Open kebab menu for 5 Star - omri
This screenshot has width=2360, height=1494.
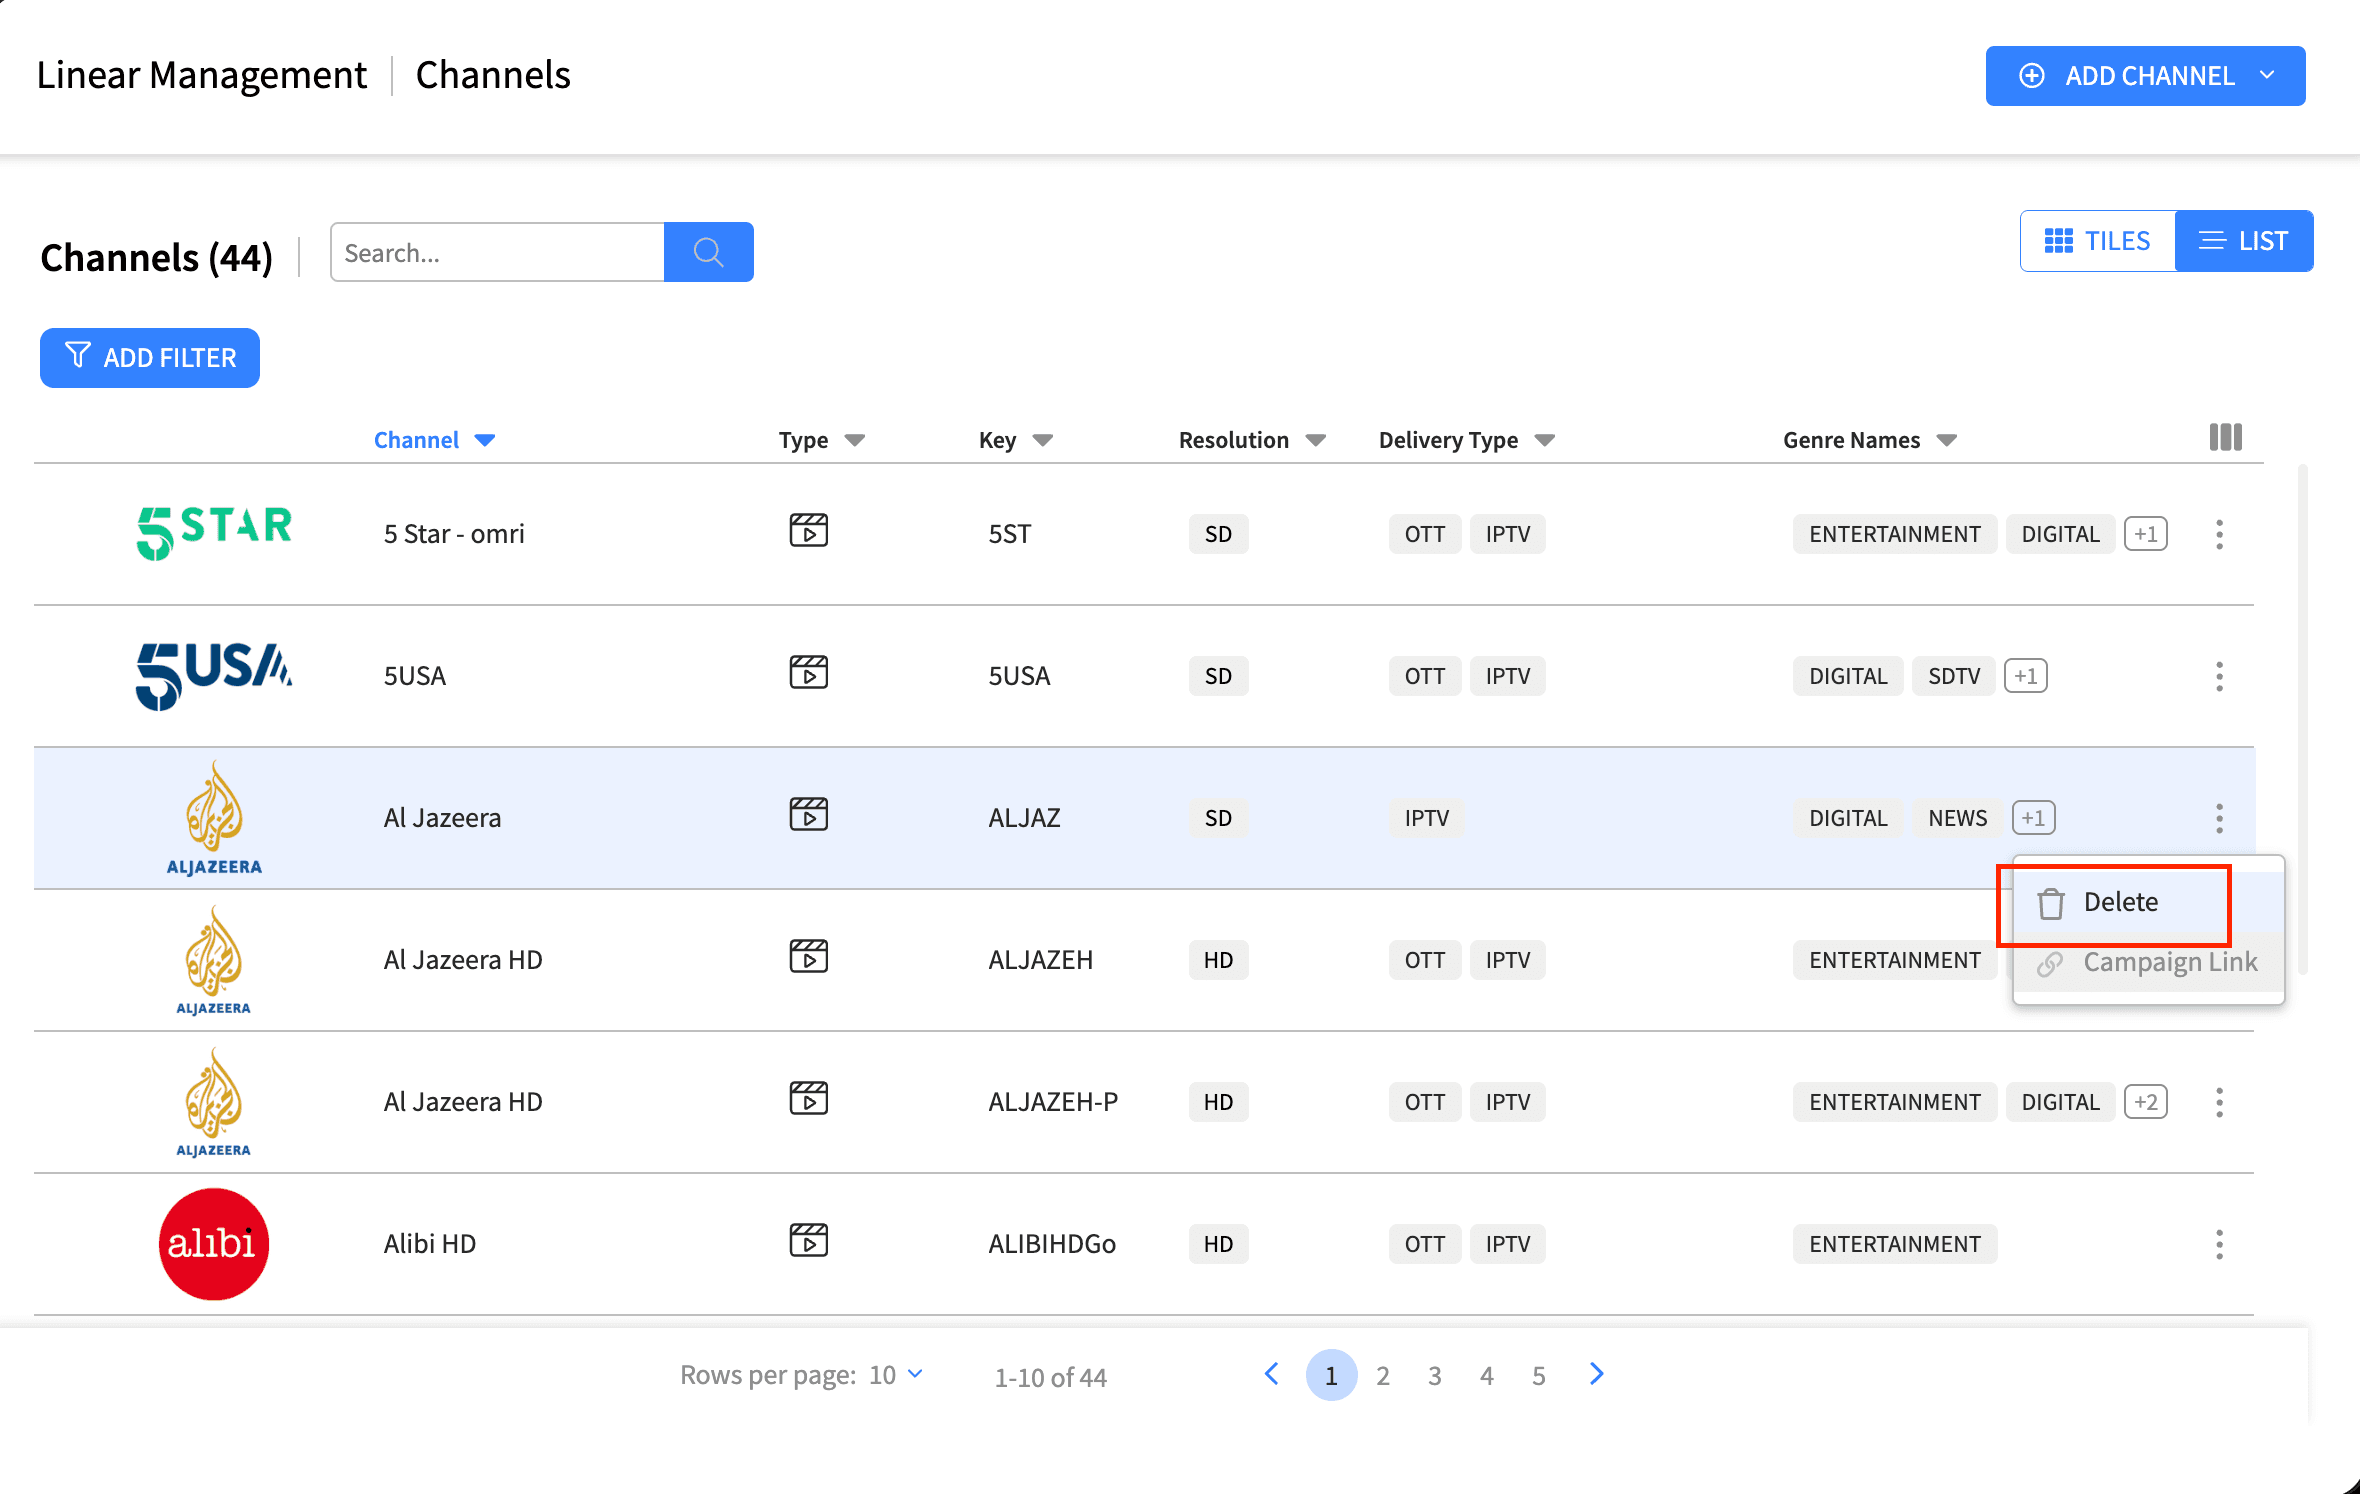pyautogui.click(x=2219, y=534)
